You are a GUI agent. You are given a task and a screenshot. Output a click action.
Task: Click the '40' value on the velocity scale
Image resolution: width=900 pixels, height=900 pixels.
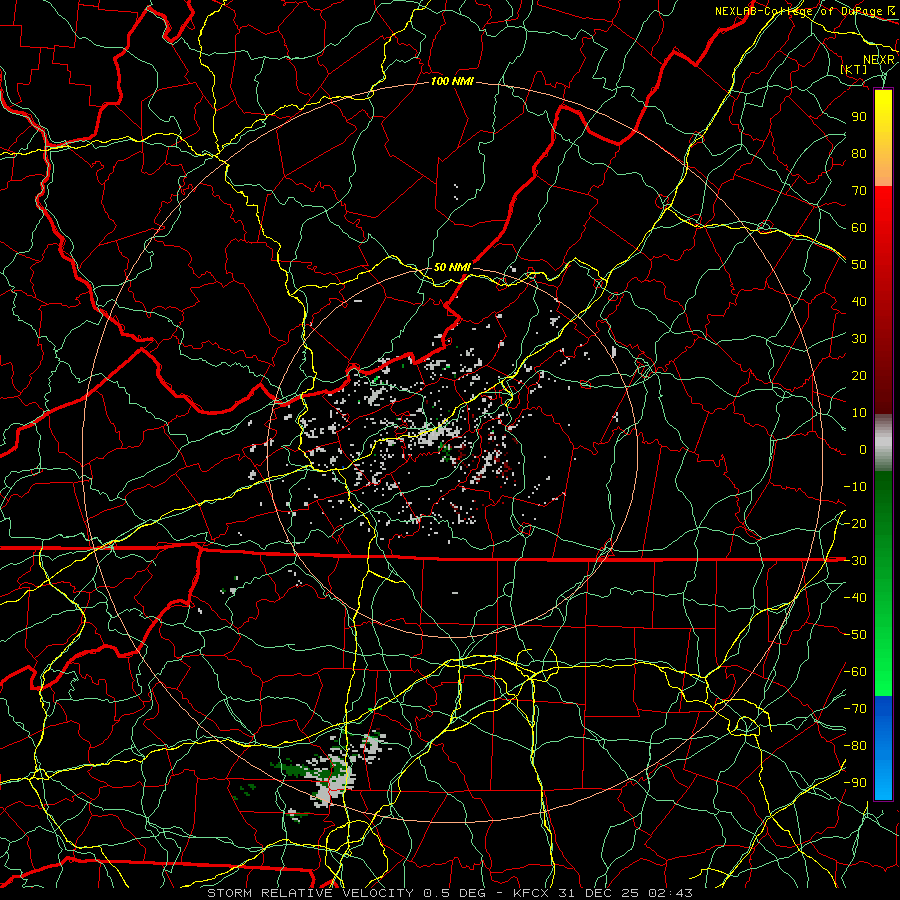click(x=859, y=302)
